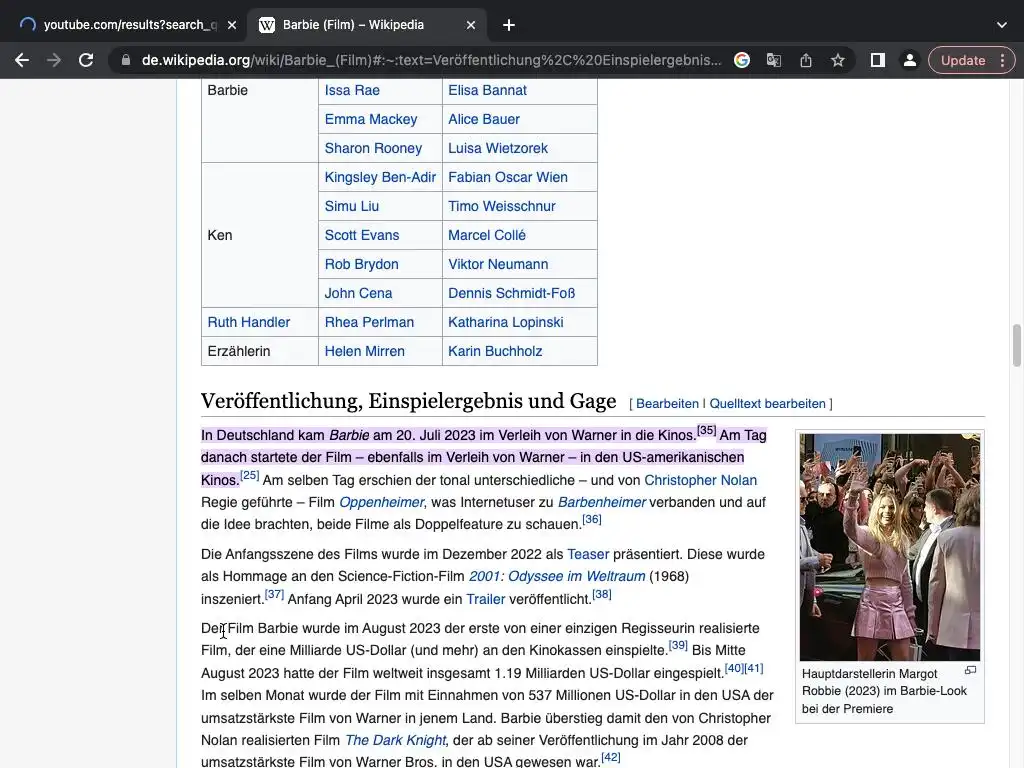Open the John Cena link
1024x768 pixels.
pyautogui.click(x=358, y=293)
